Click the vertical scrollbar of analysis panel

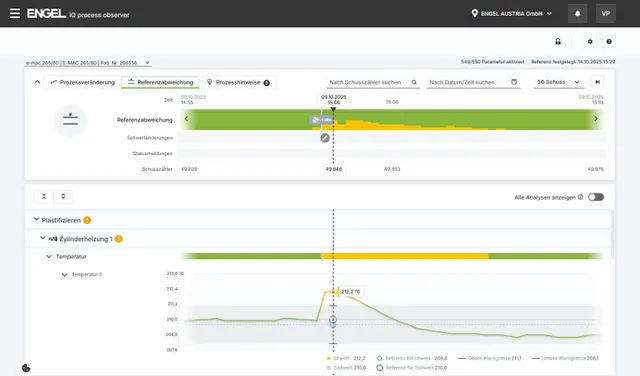612,235
